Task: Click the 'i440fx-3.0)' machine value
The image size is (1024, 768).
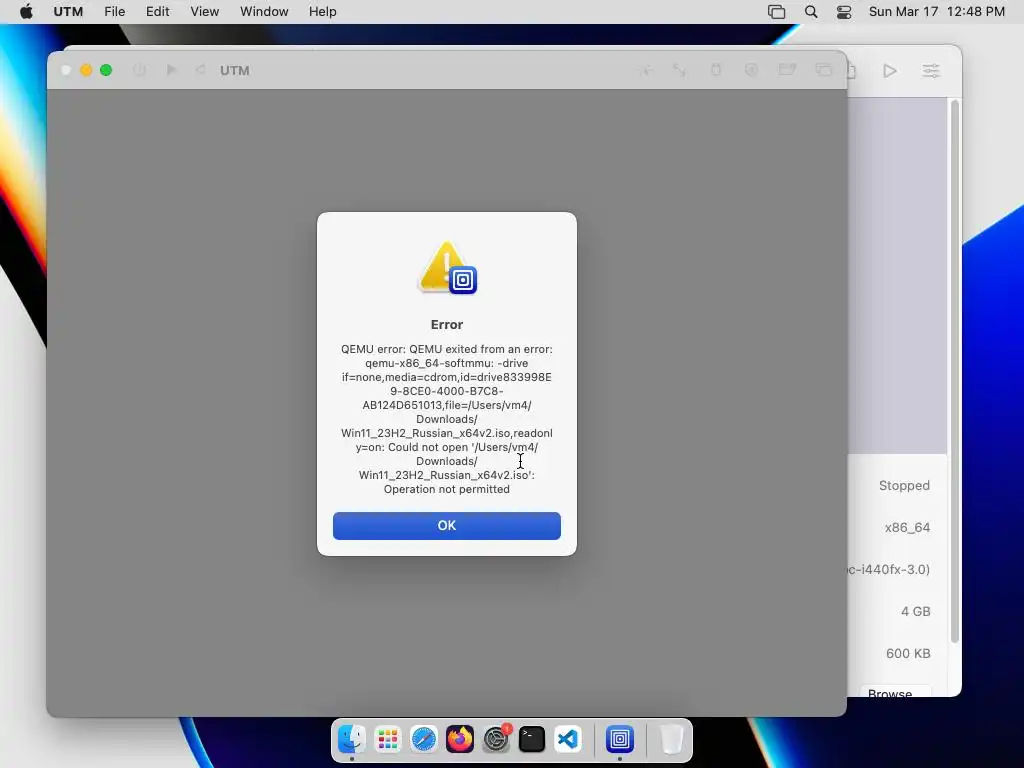Action: pos(889,569)
